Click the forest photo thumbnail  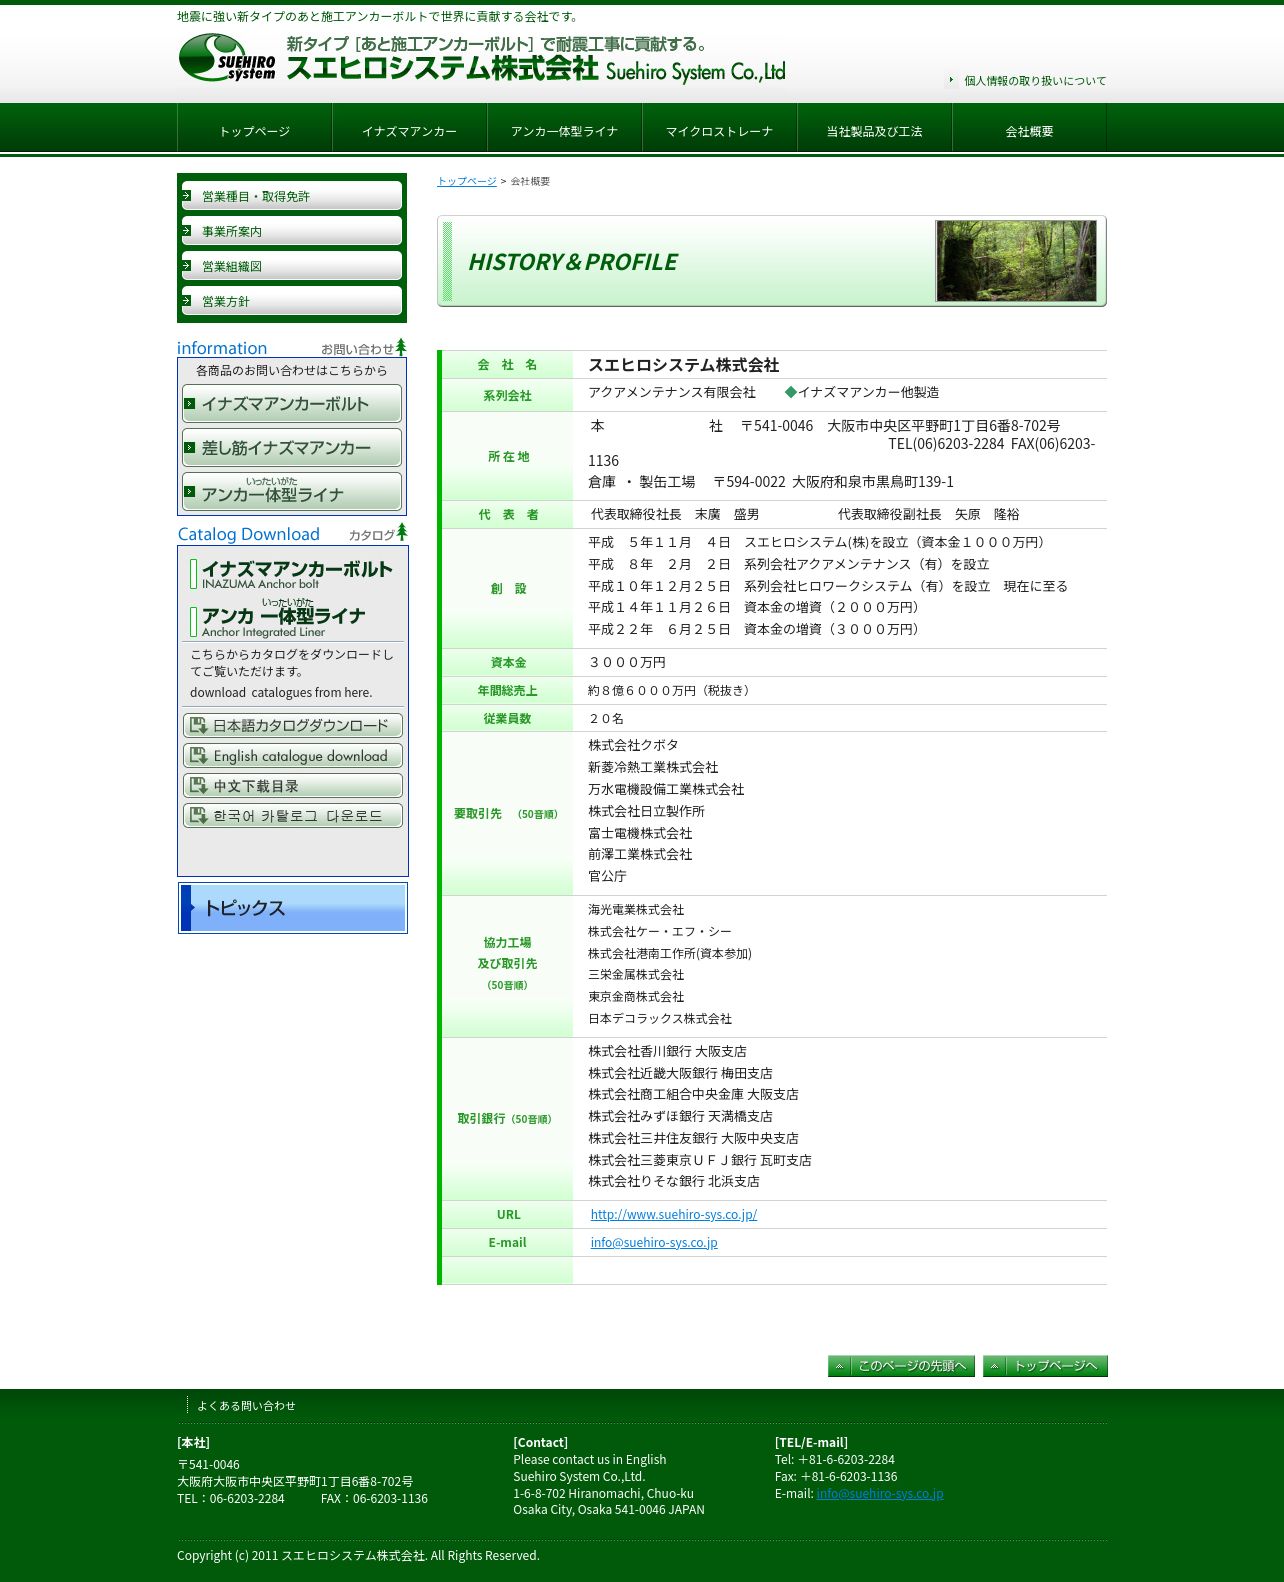coord(1016,261)
